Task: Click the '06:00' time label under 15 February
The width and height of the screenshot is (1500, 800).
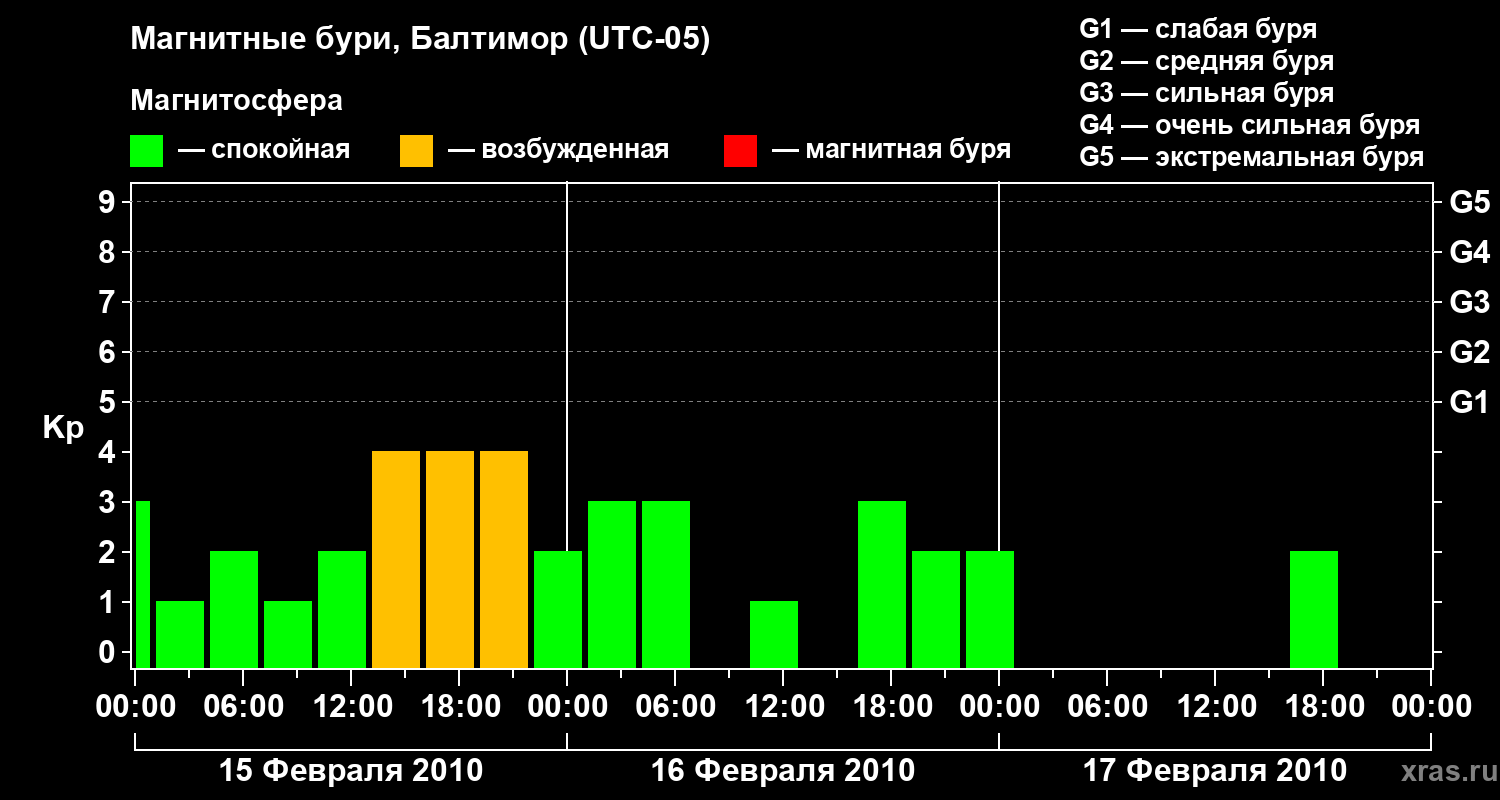Action: tap(243, 707)
